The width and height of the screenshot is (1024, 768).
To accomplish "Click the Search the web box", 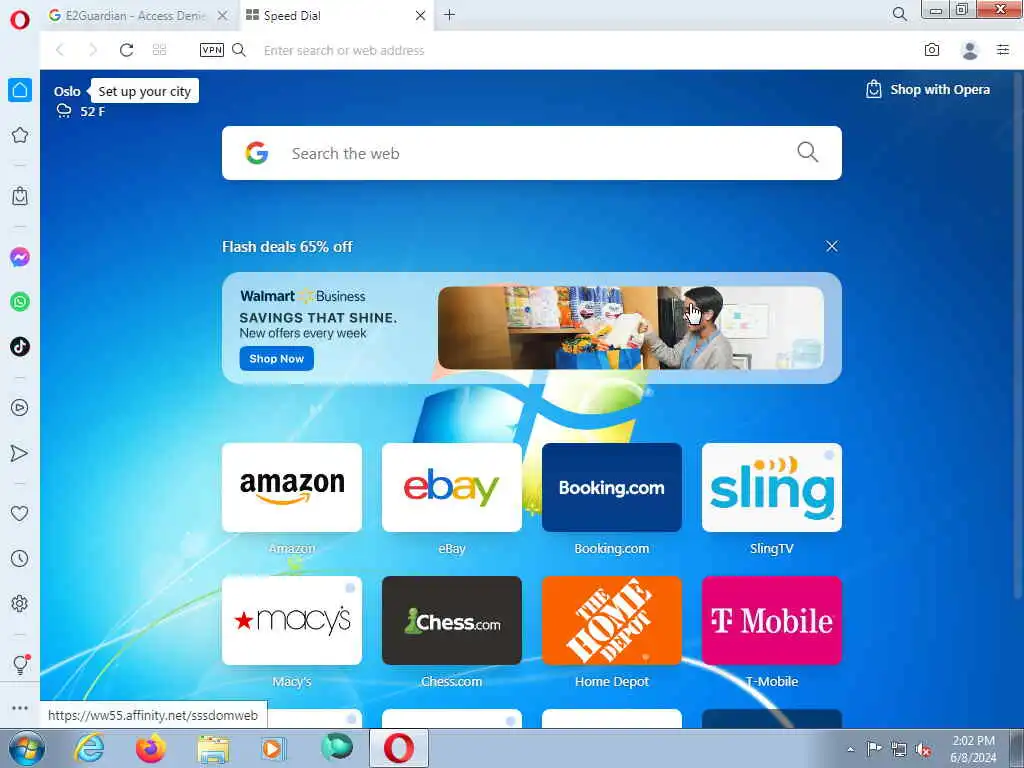I will click(532, 153).
